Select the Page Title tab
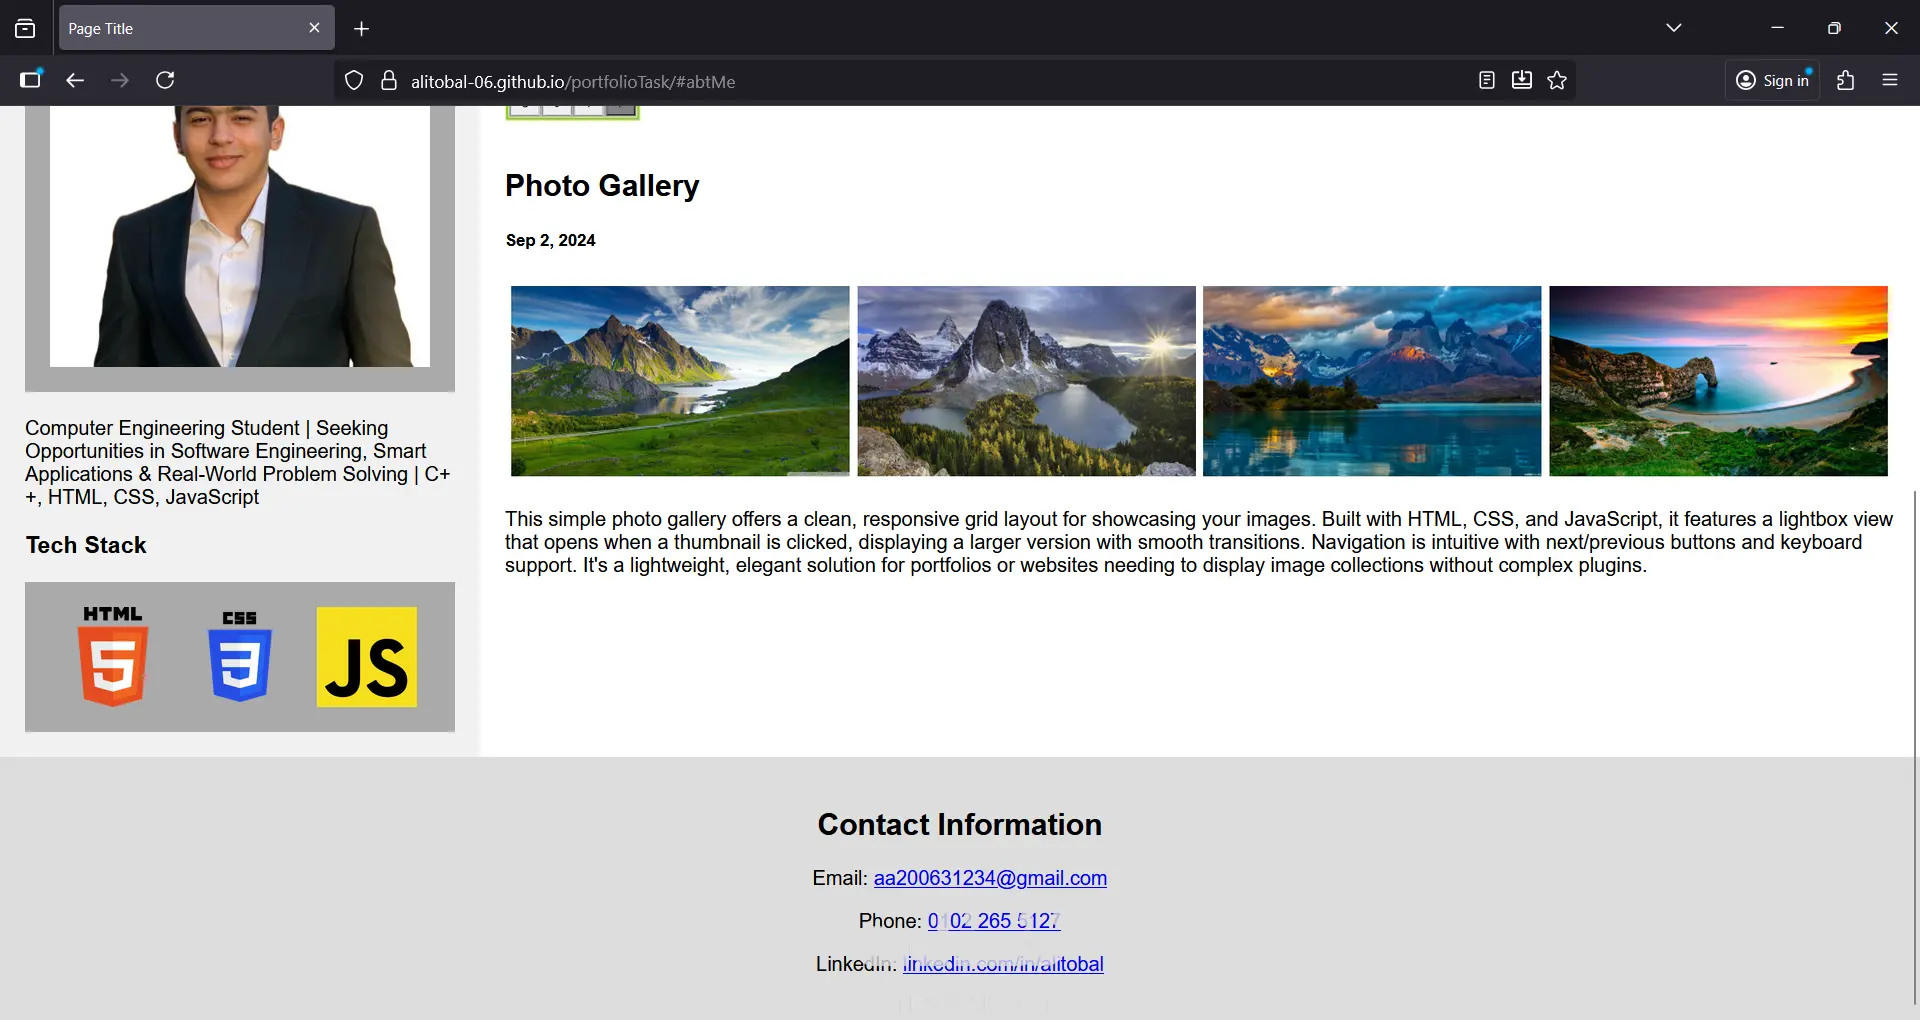Image resolution: width=1920 pixels, height=1020 pixels. click(x=197, y=28)
